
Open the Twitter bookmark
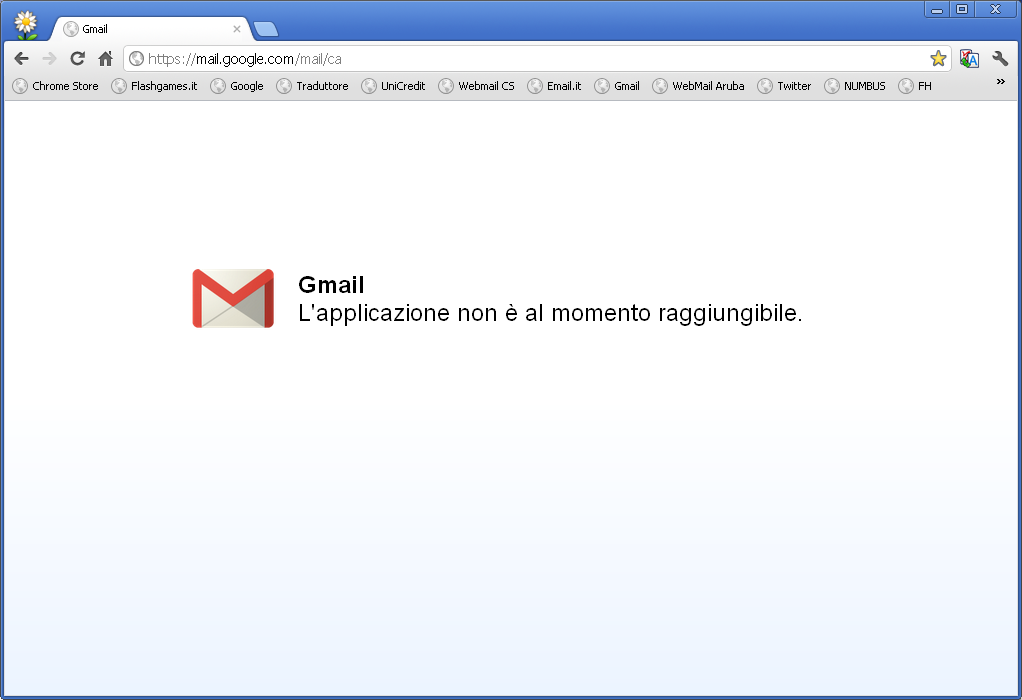pyautogui.click(x=785, y=86)
